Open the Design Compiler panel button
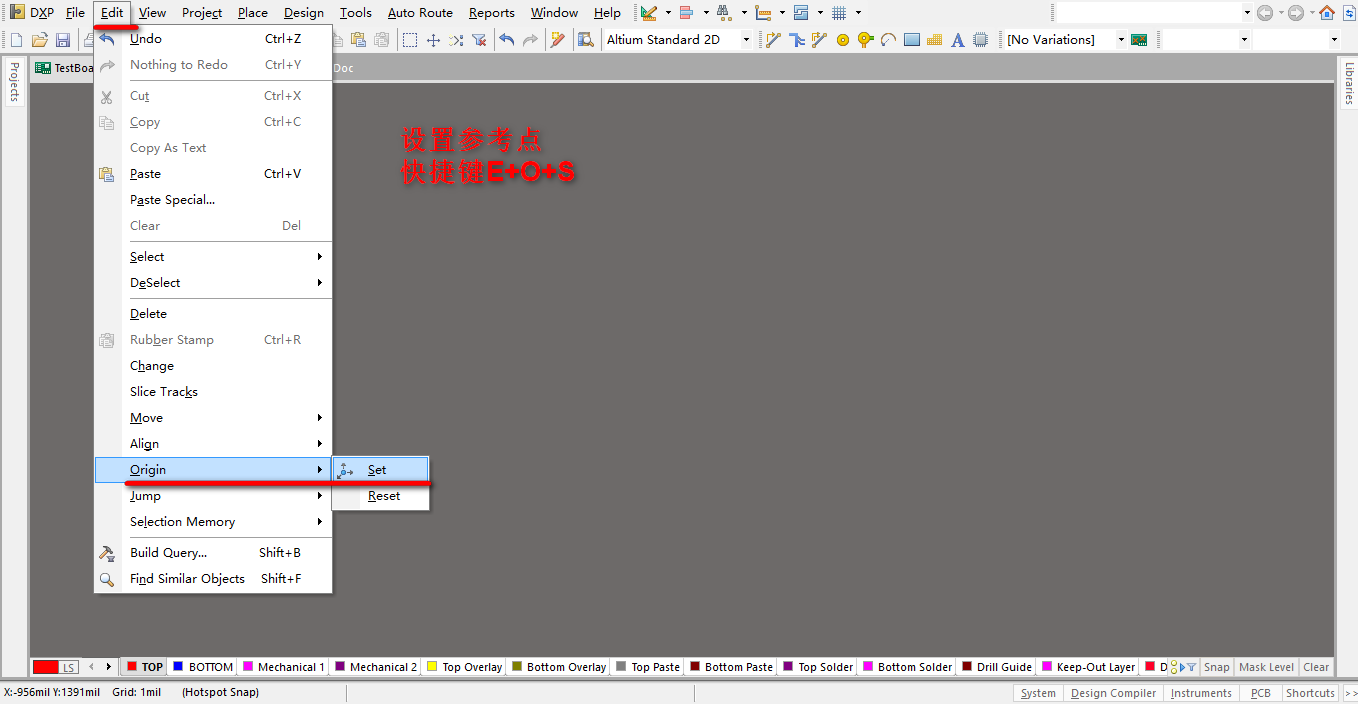 coord(1112,693)
